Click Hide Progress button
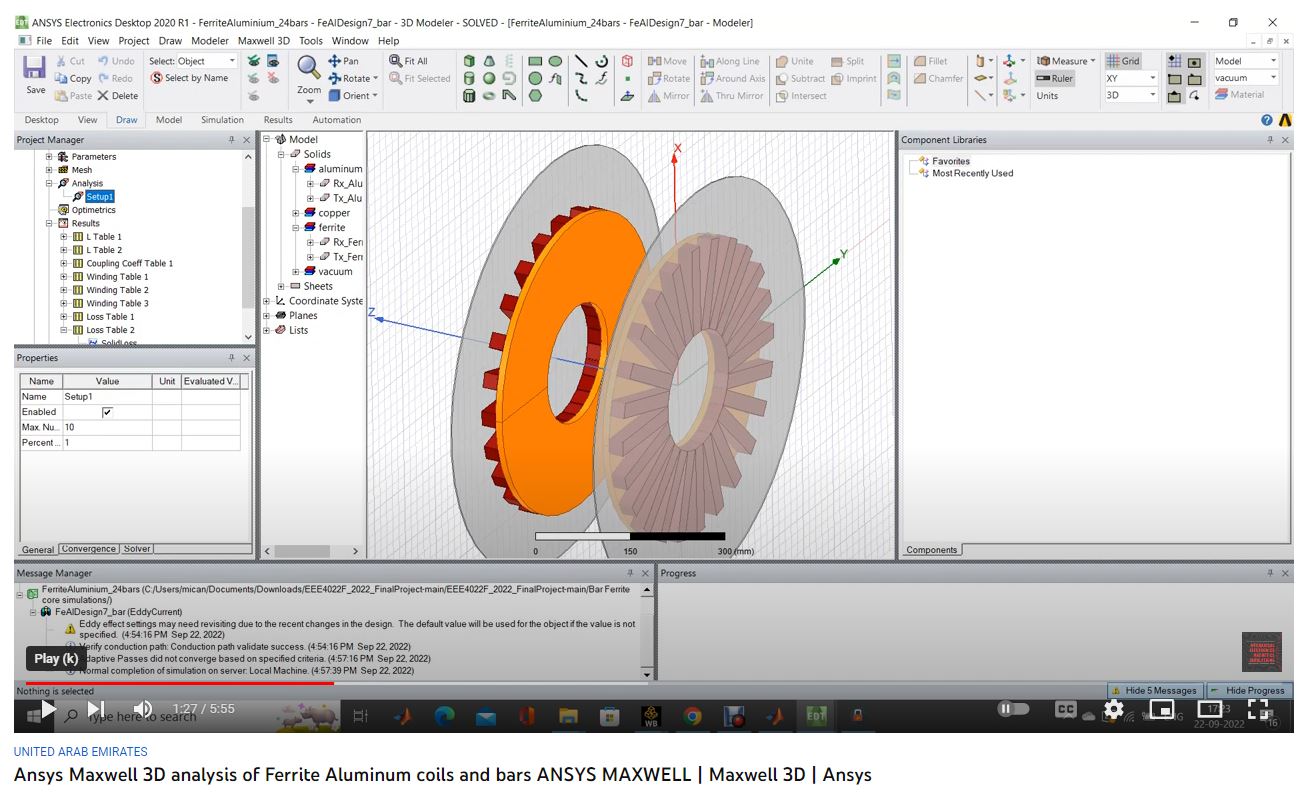The image size is (1305, 795). (1249, 690)
